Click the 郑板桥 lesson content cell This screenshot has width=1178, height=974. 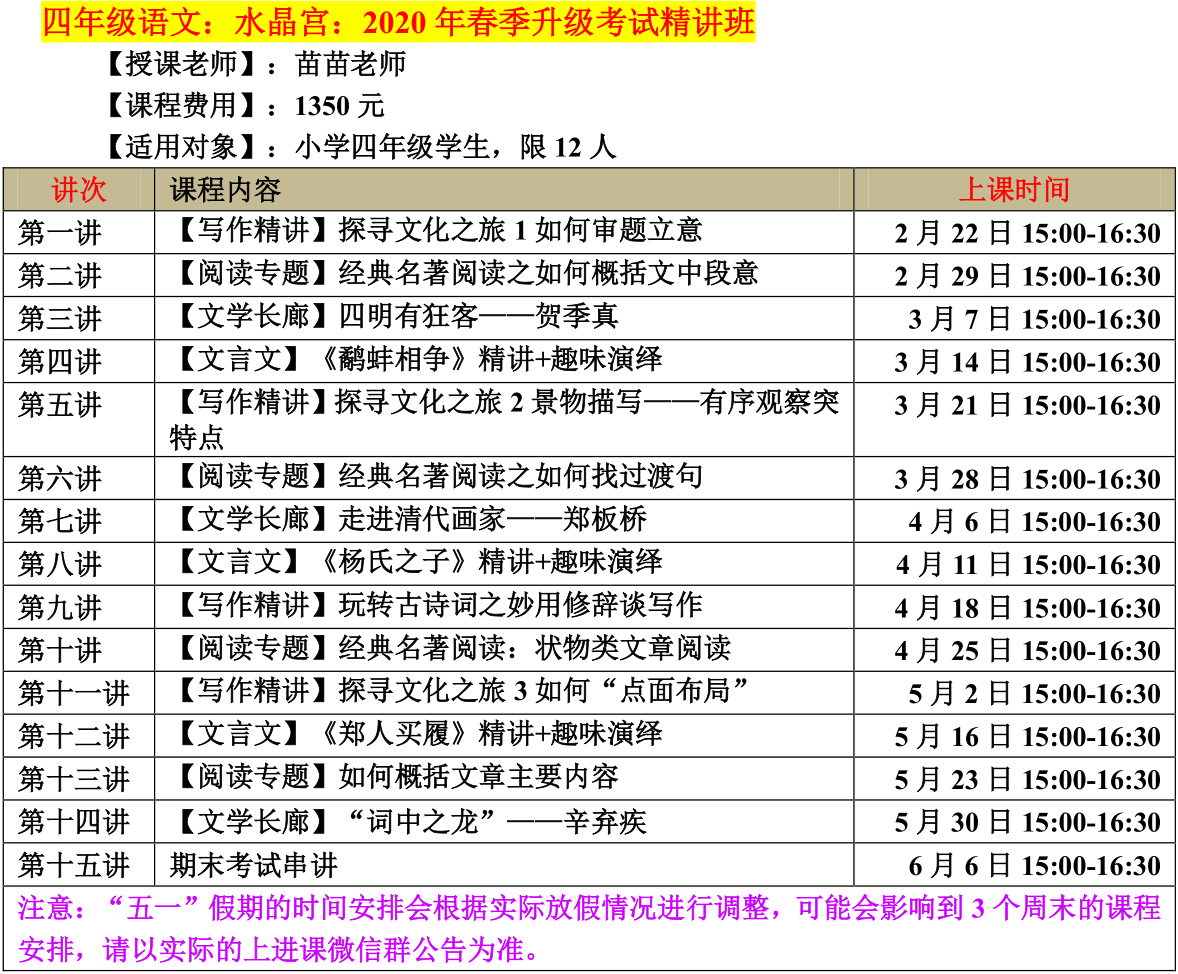coord(409,520)
